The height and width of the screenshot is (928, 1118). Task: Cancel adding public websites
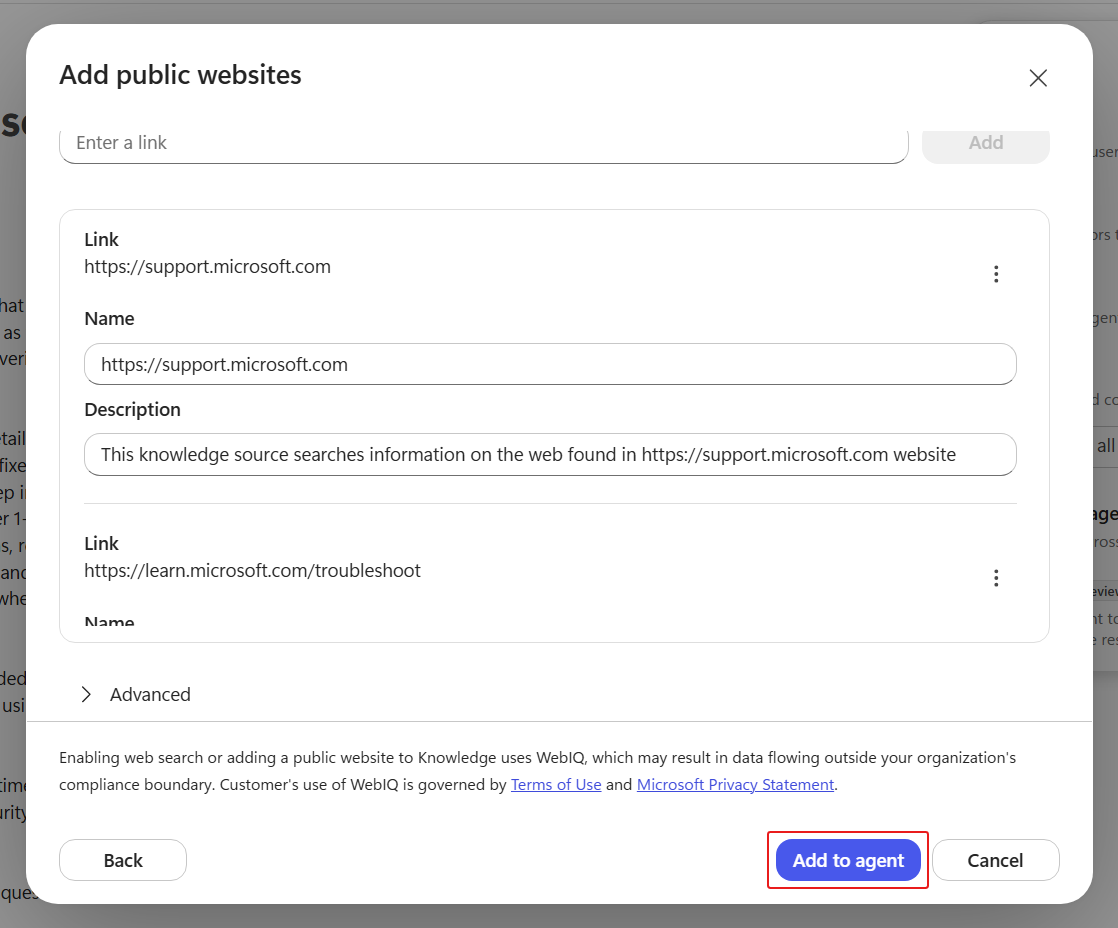pyautogui.click(x=995, y=860)
